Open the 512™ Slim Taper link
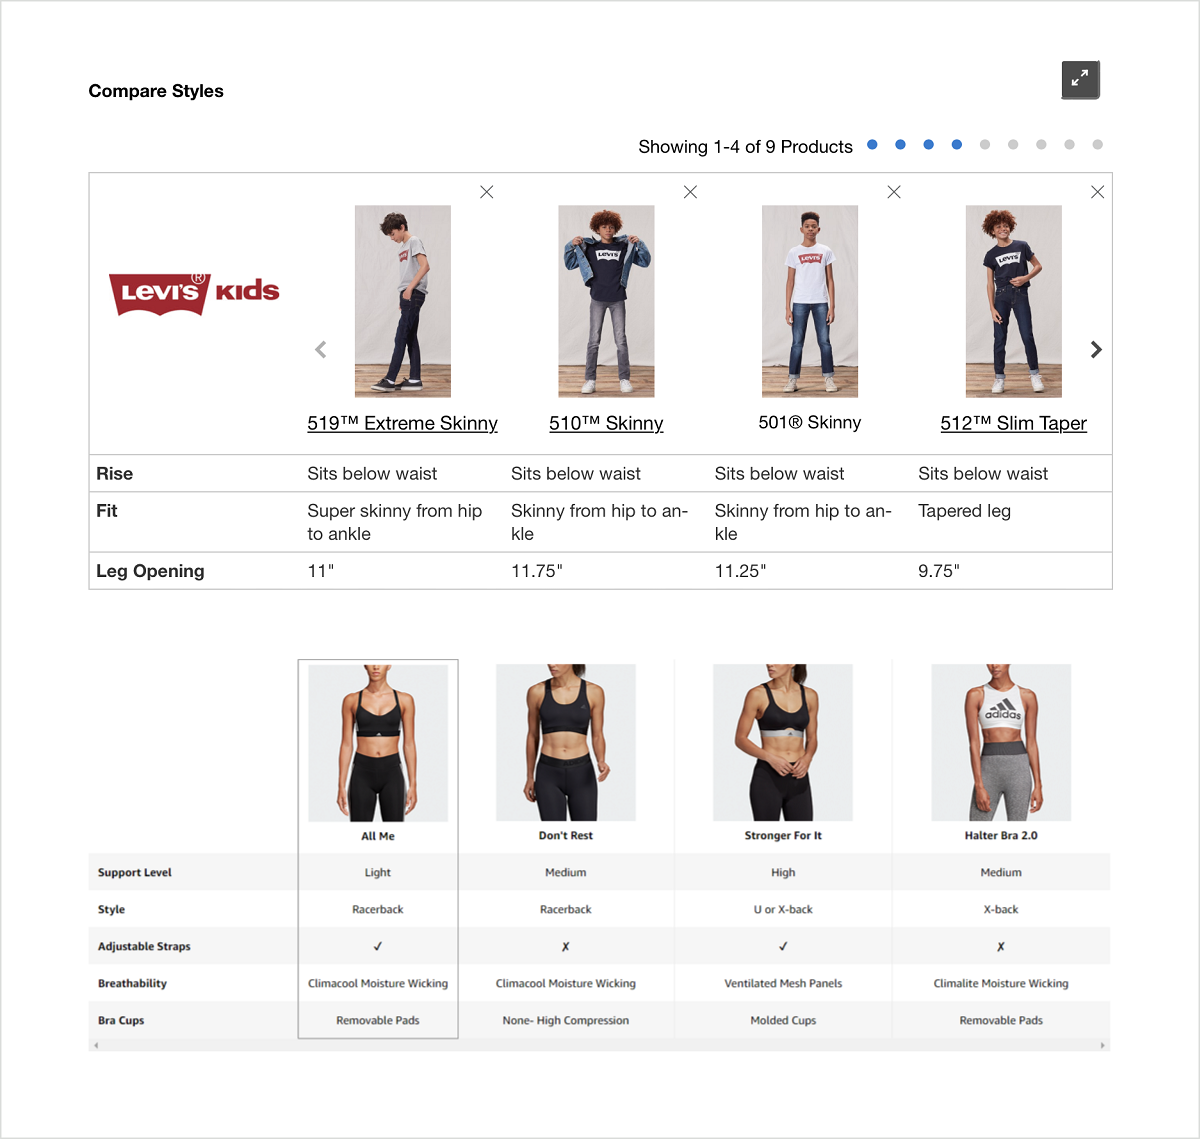This screenshot has width=1200, height=1139. tap(1013, 423)
